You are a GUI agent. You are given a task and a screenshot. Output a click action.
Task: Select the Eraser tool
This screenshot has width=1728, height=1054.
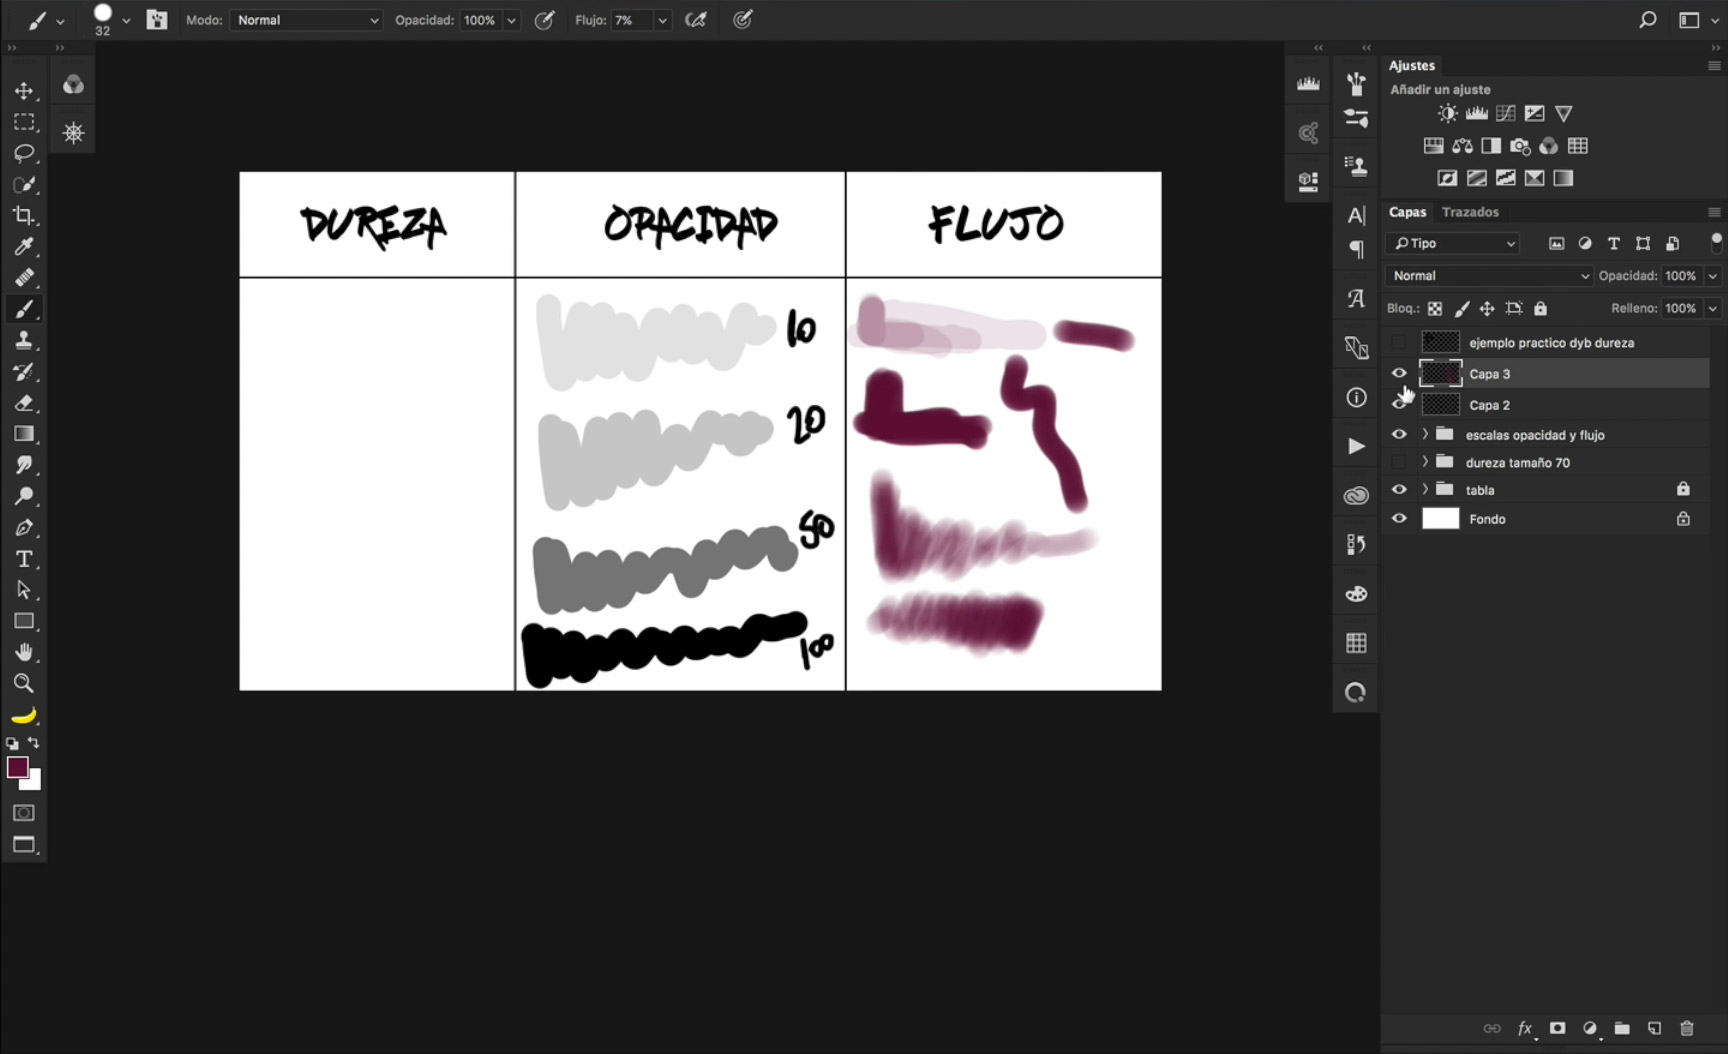coord(24,403)
